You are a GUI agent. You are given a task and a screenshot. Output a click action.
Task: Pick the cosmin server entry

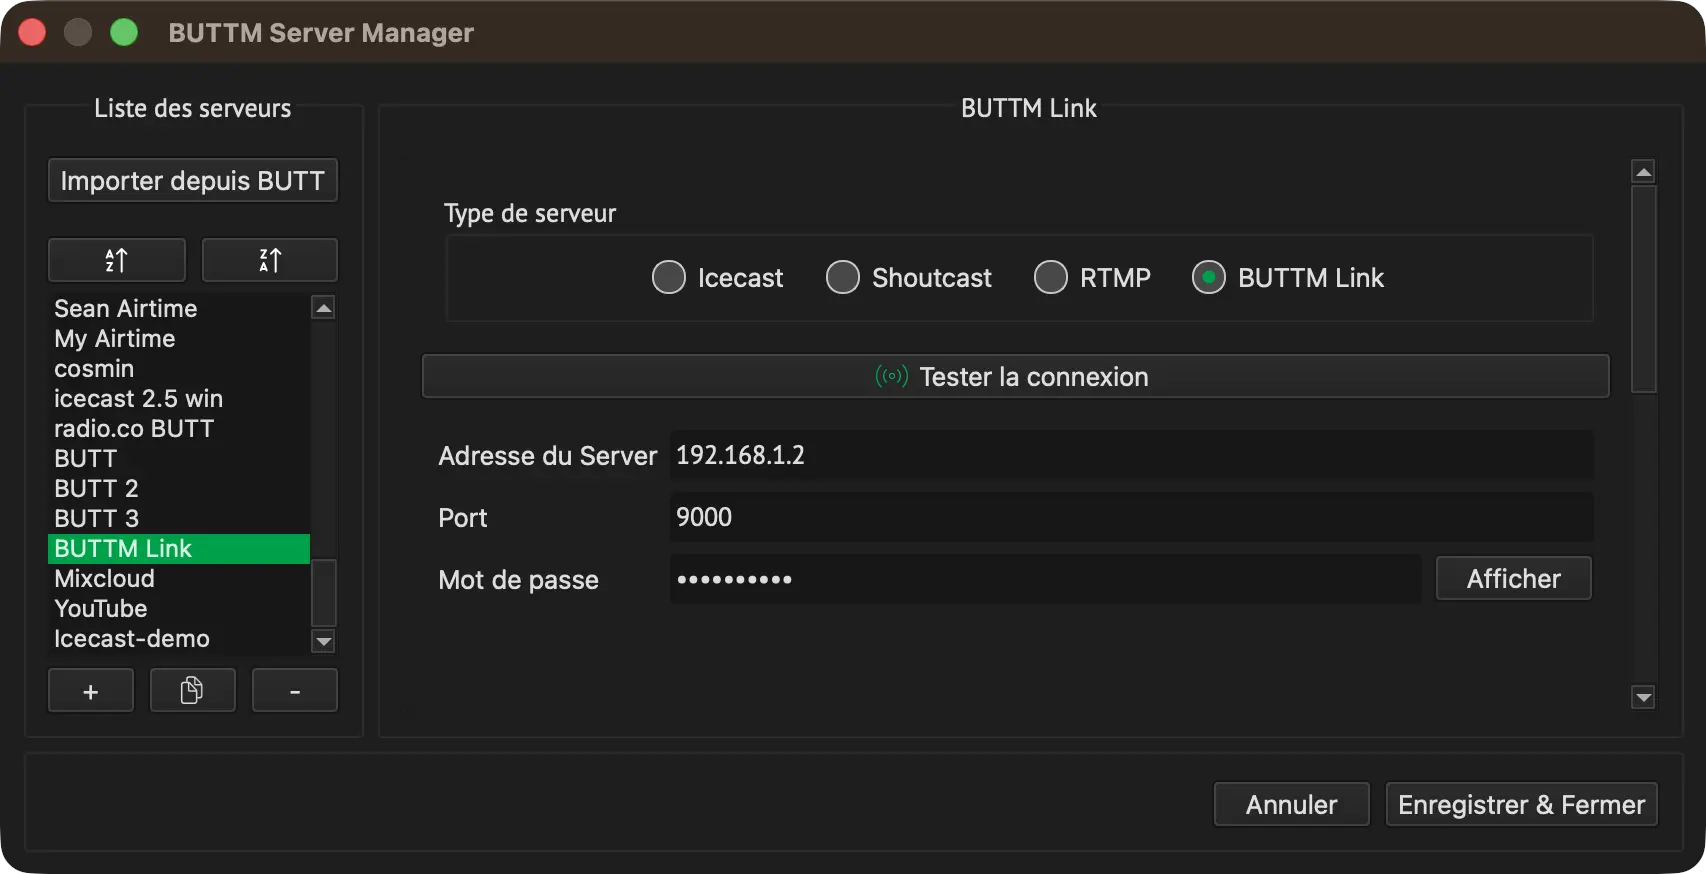(x=179, y=369)
